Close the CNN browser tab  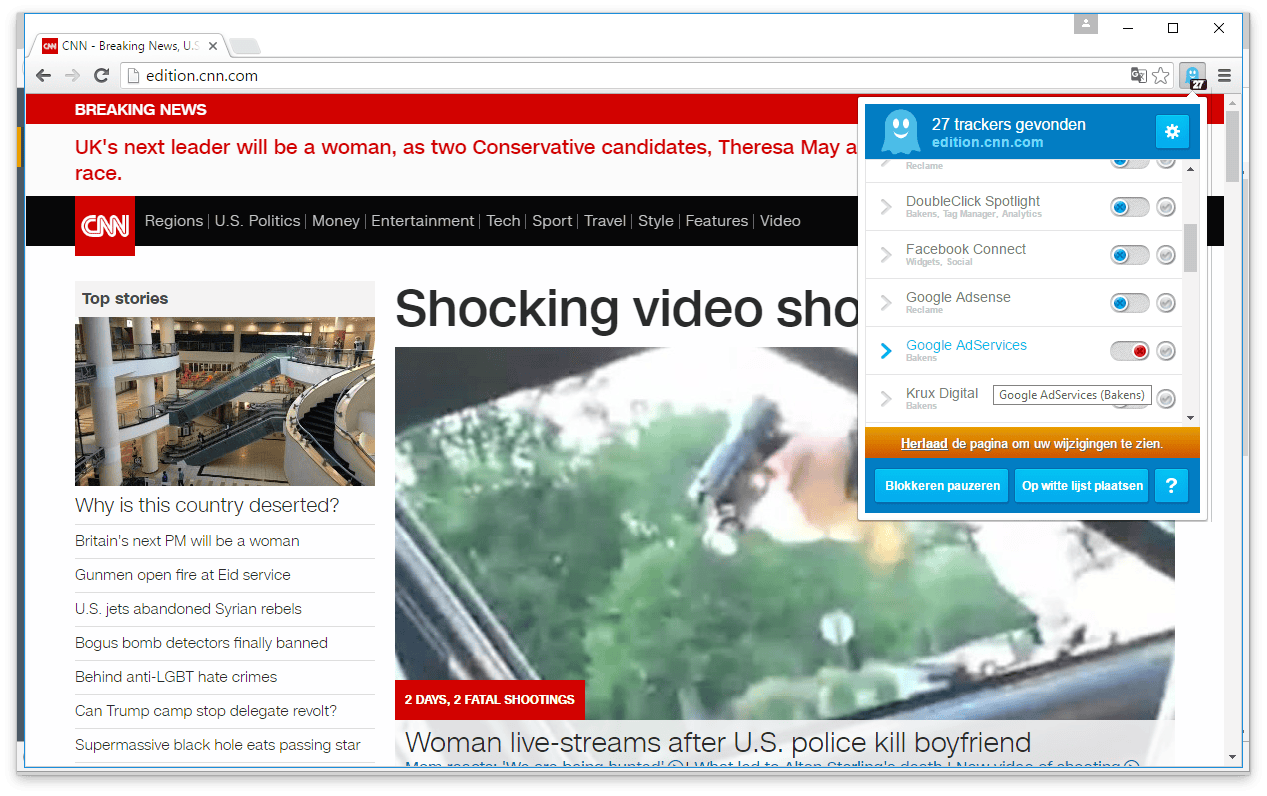coord(213,46)
